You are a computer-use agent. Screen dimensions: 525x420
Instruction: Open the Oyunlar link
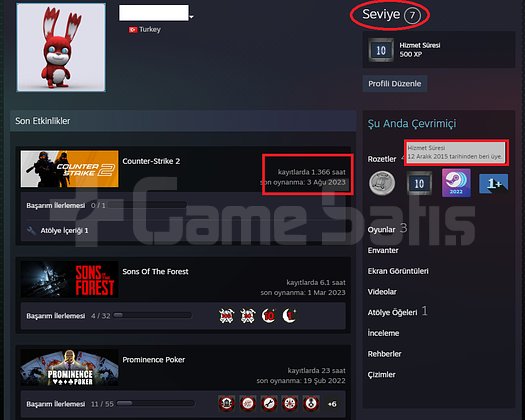[381, 230]
